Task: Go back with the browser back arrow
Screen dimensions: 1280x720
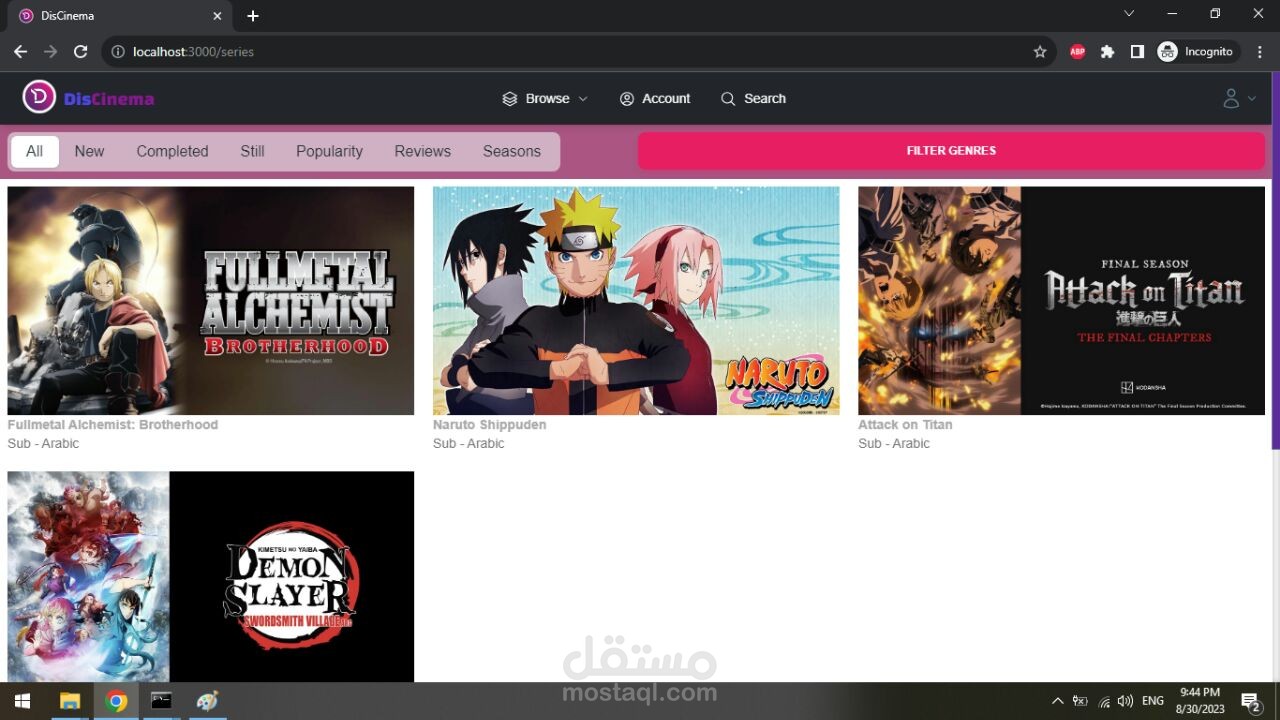Action: click(x=20, y=51)
